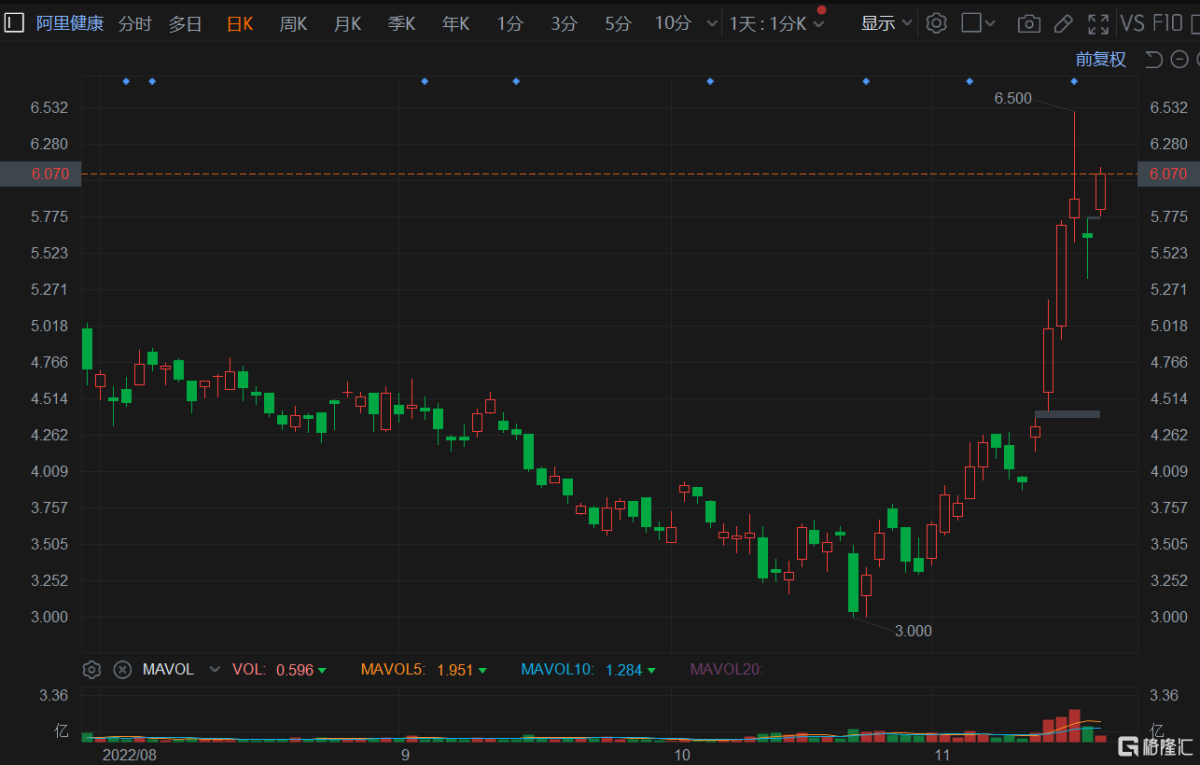Screen dimensions: 1200x765
Task: Switch to the 多日 chart tab
Action: coord(185,23)
